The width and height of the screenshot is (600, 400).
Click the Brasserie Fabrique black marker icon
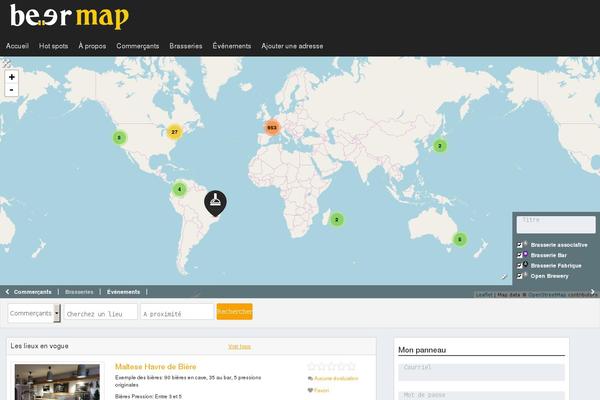click(x=526, y=264)
